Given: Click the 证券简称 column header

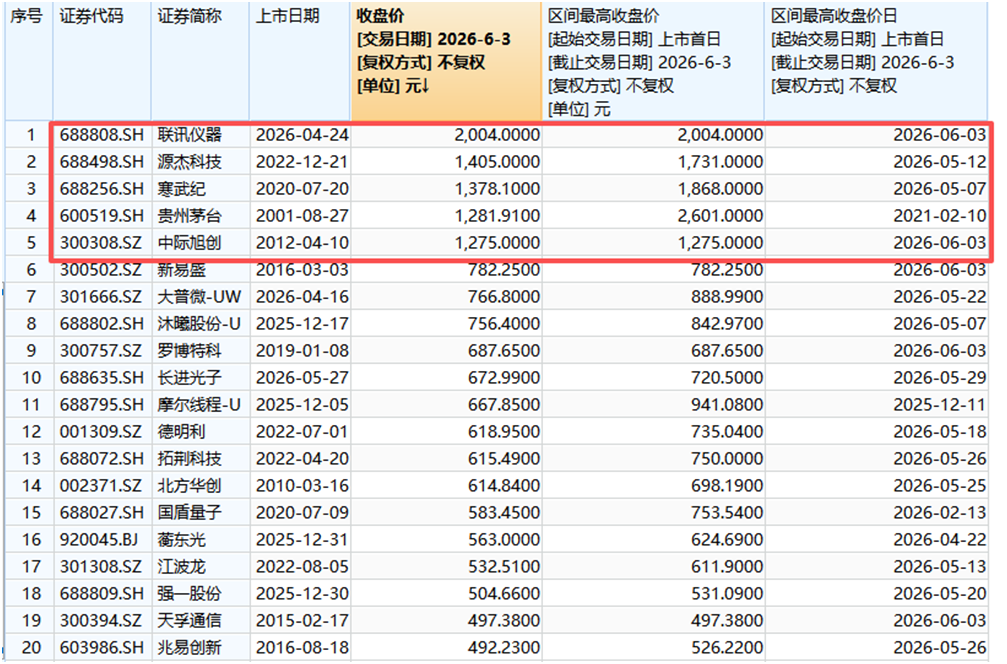Looking at the screenshot, I should 200,62.
